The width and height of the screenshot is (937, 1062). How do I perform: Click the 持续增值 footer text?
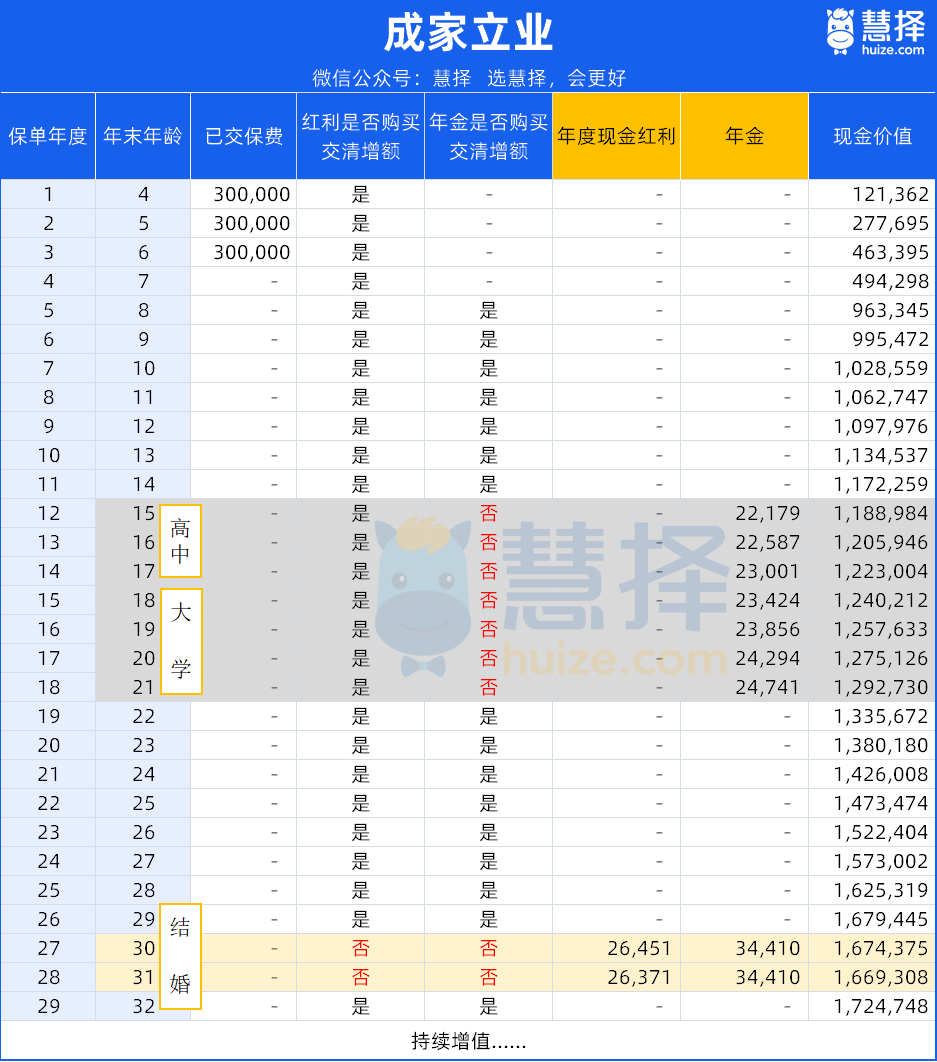[x=468, y=1041]
